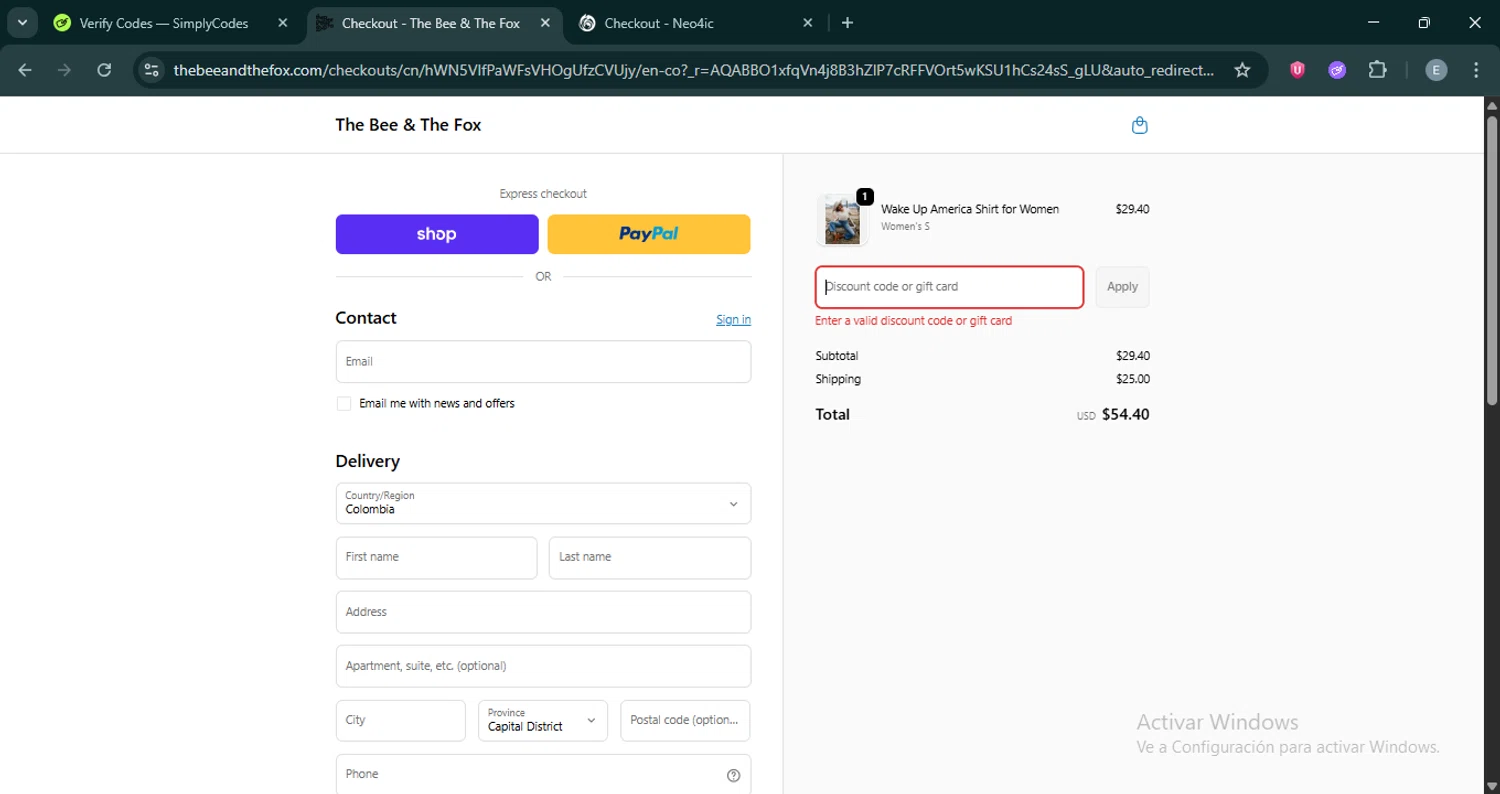Screen dimensions: 1500x794
Task: Click the Wake Up America shirt thumbnail
Action: [x=842, y=219]
